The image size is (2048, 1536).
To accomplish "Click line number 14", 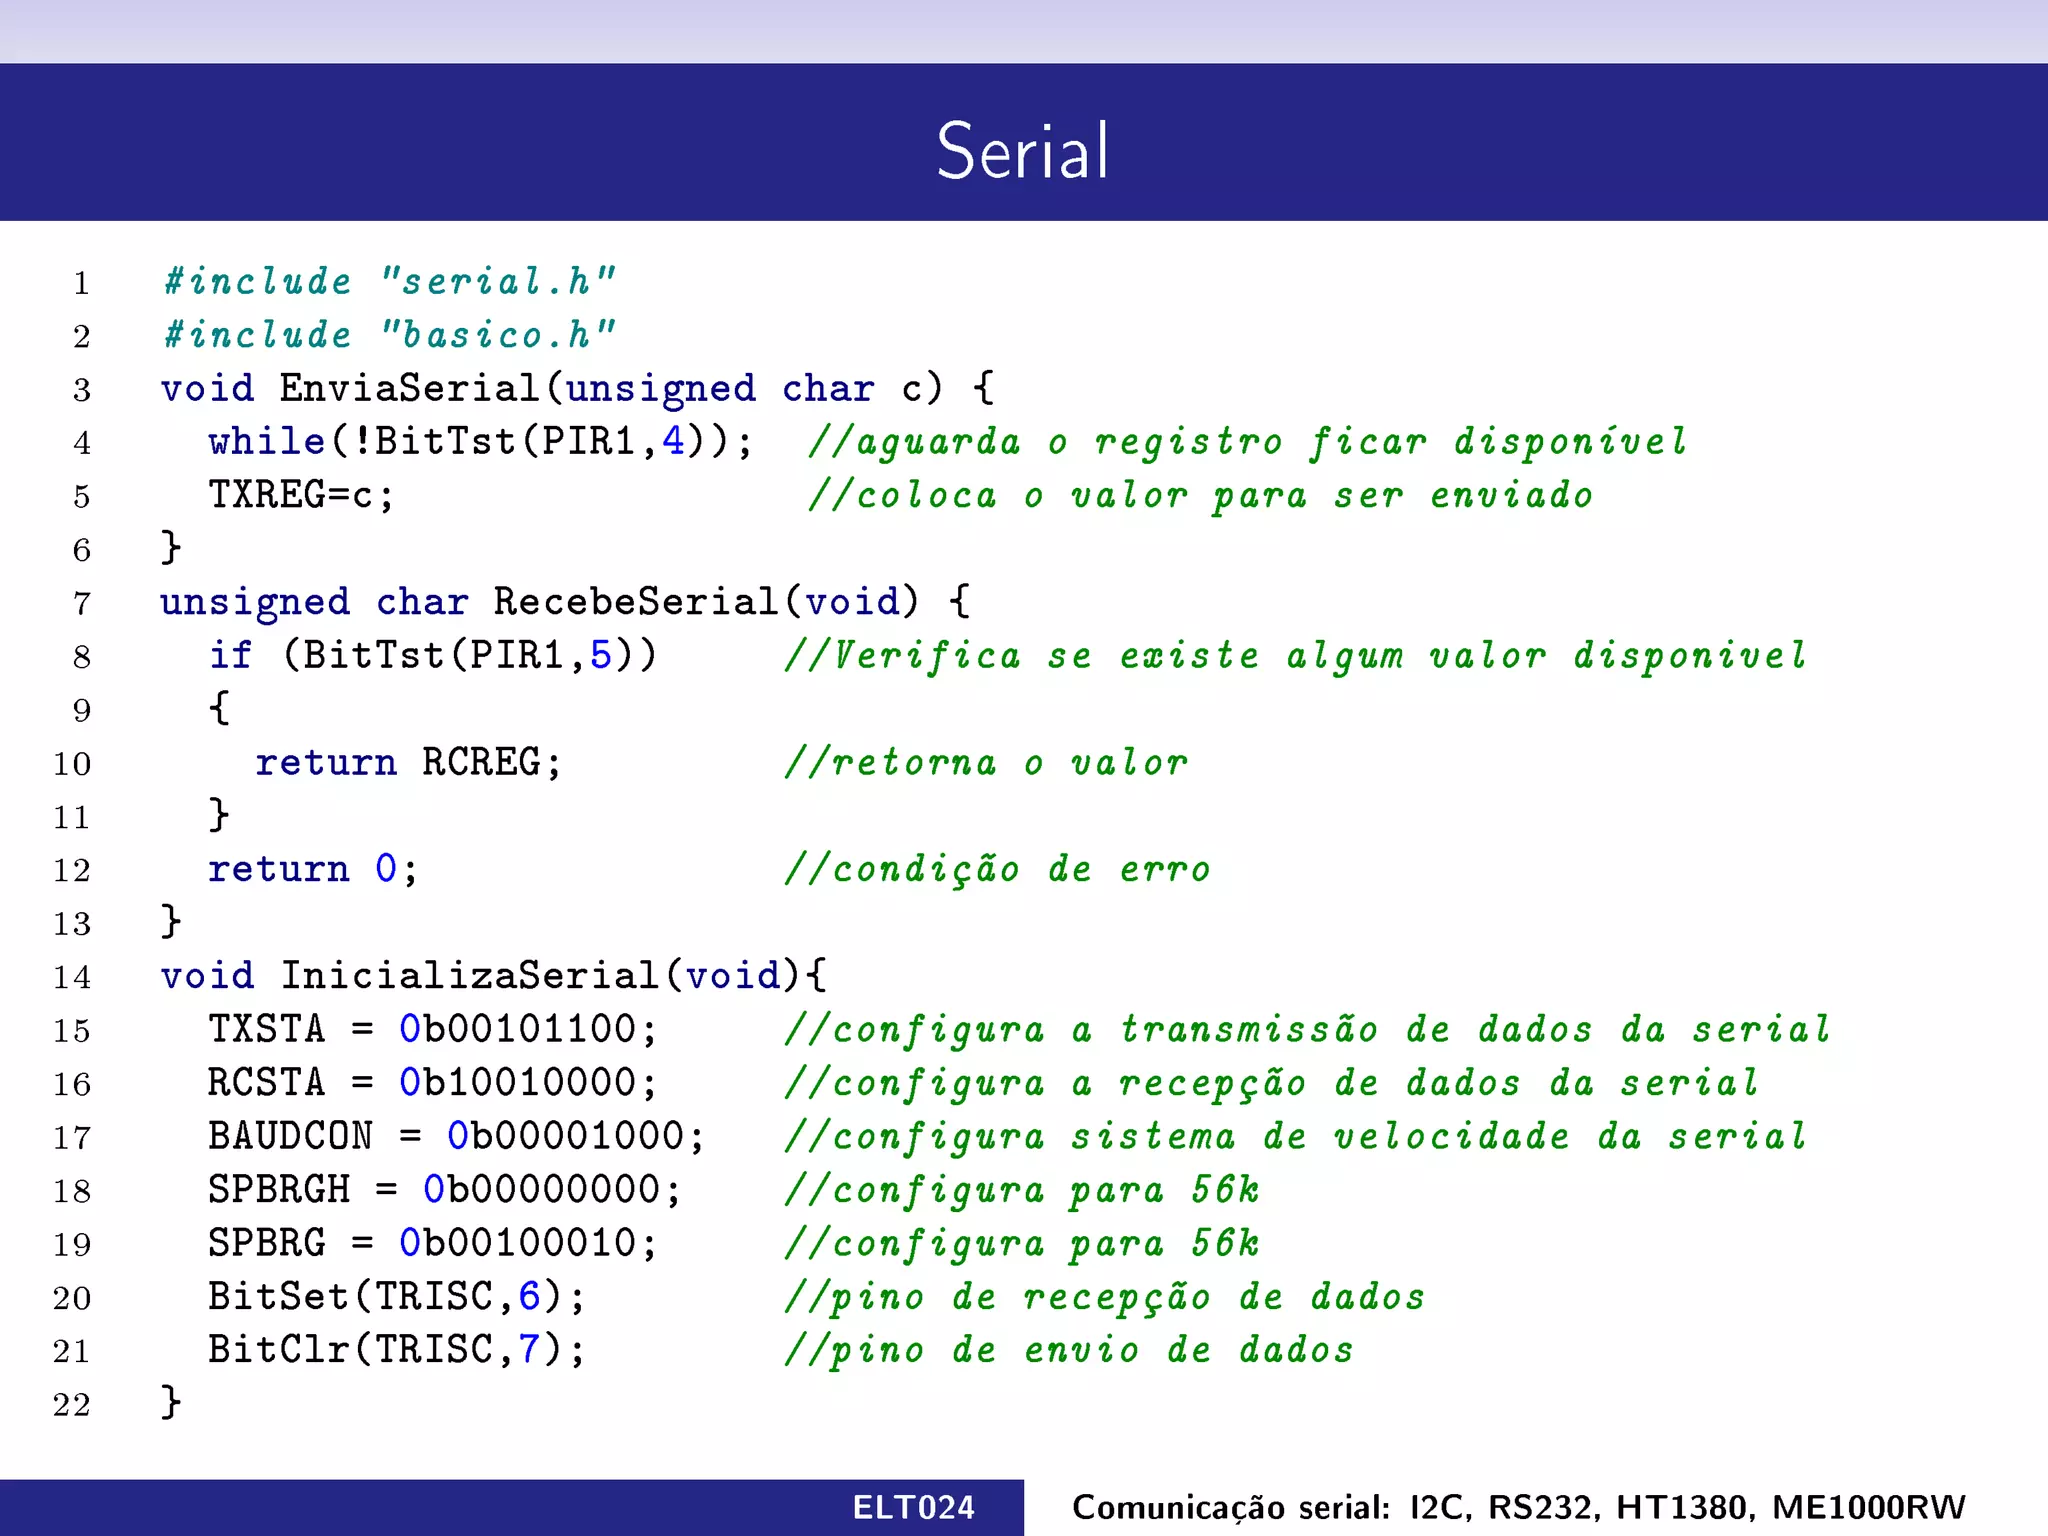I will pyautogui.click(x=72, y=977).
